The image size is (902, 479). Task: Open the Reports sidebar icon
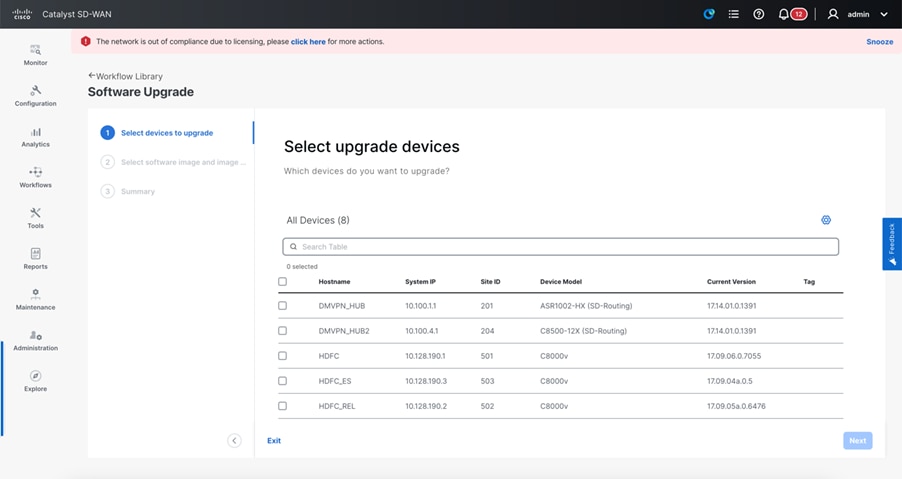click(x=35, y=254)
